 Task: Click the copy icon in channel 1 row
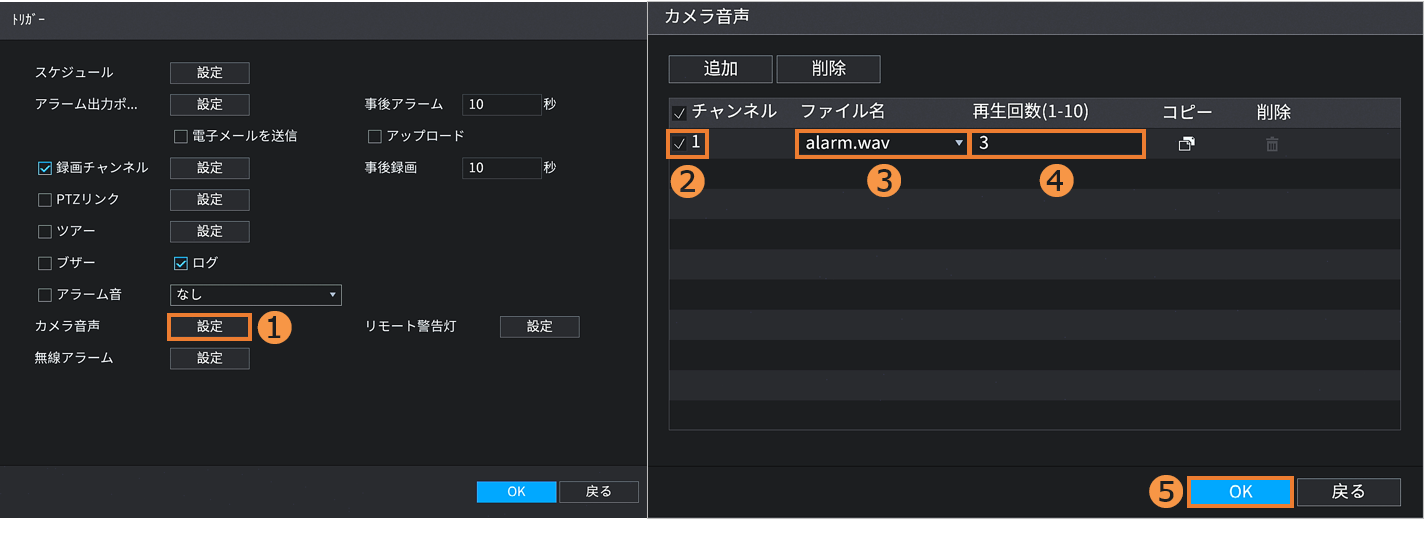[1186, 144]
